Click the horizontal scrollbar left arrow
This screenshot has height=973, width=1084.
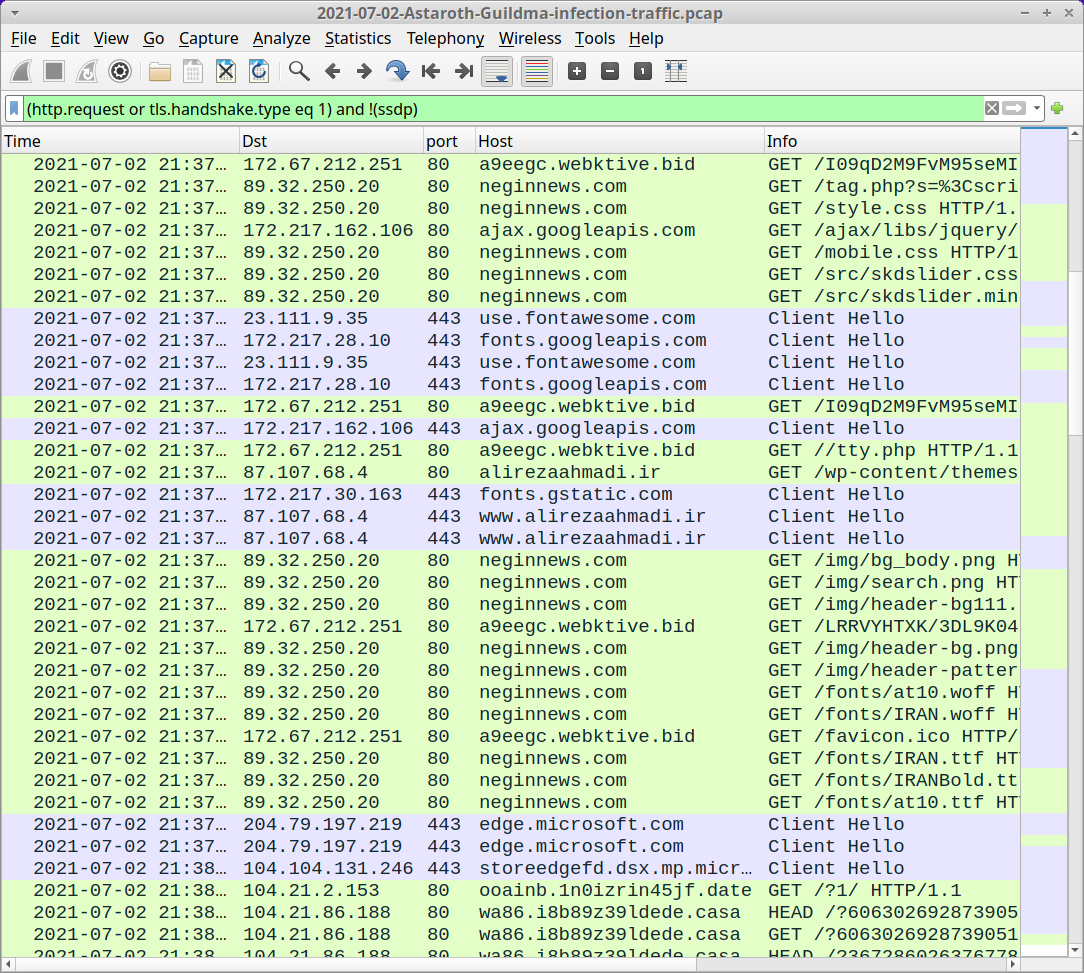(8, 964)
